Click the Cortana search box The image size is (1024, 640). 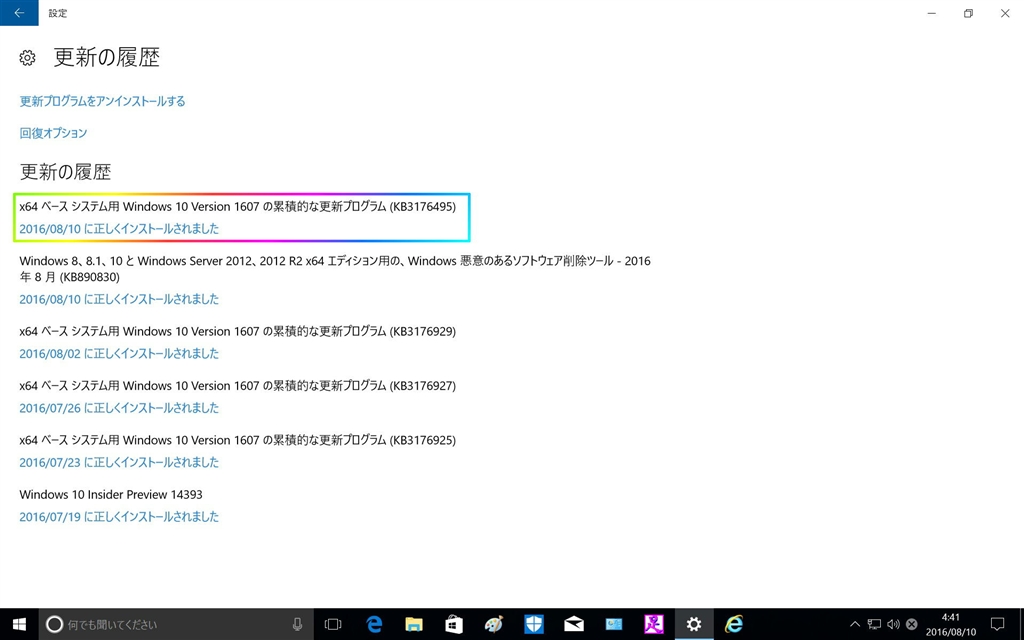point(176,624)
